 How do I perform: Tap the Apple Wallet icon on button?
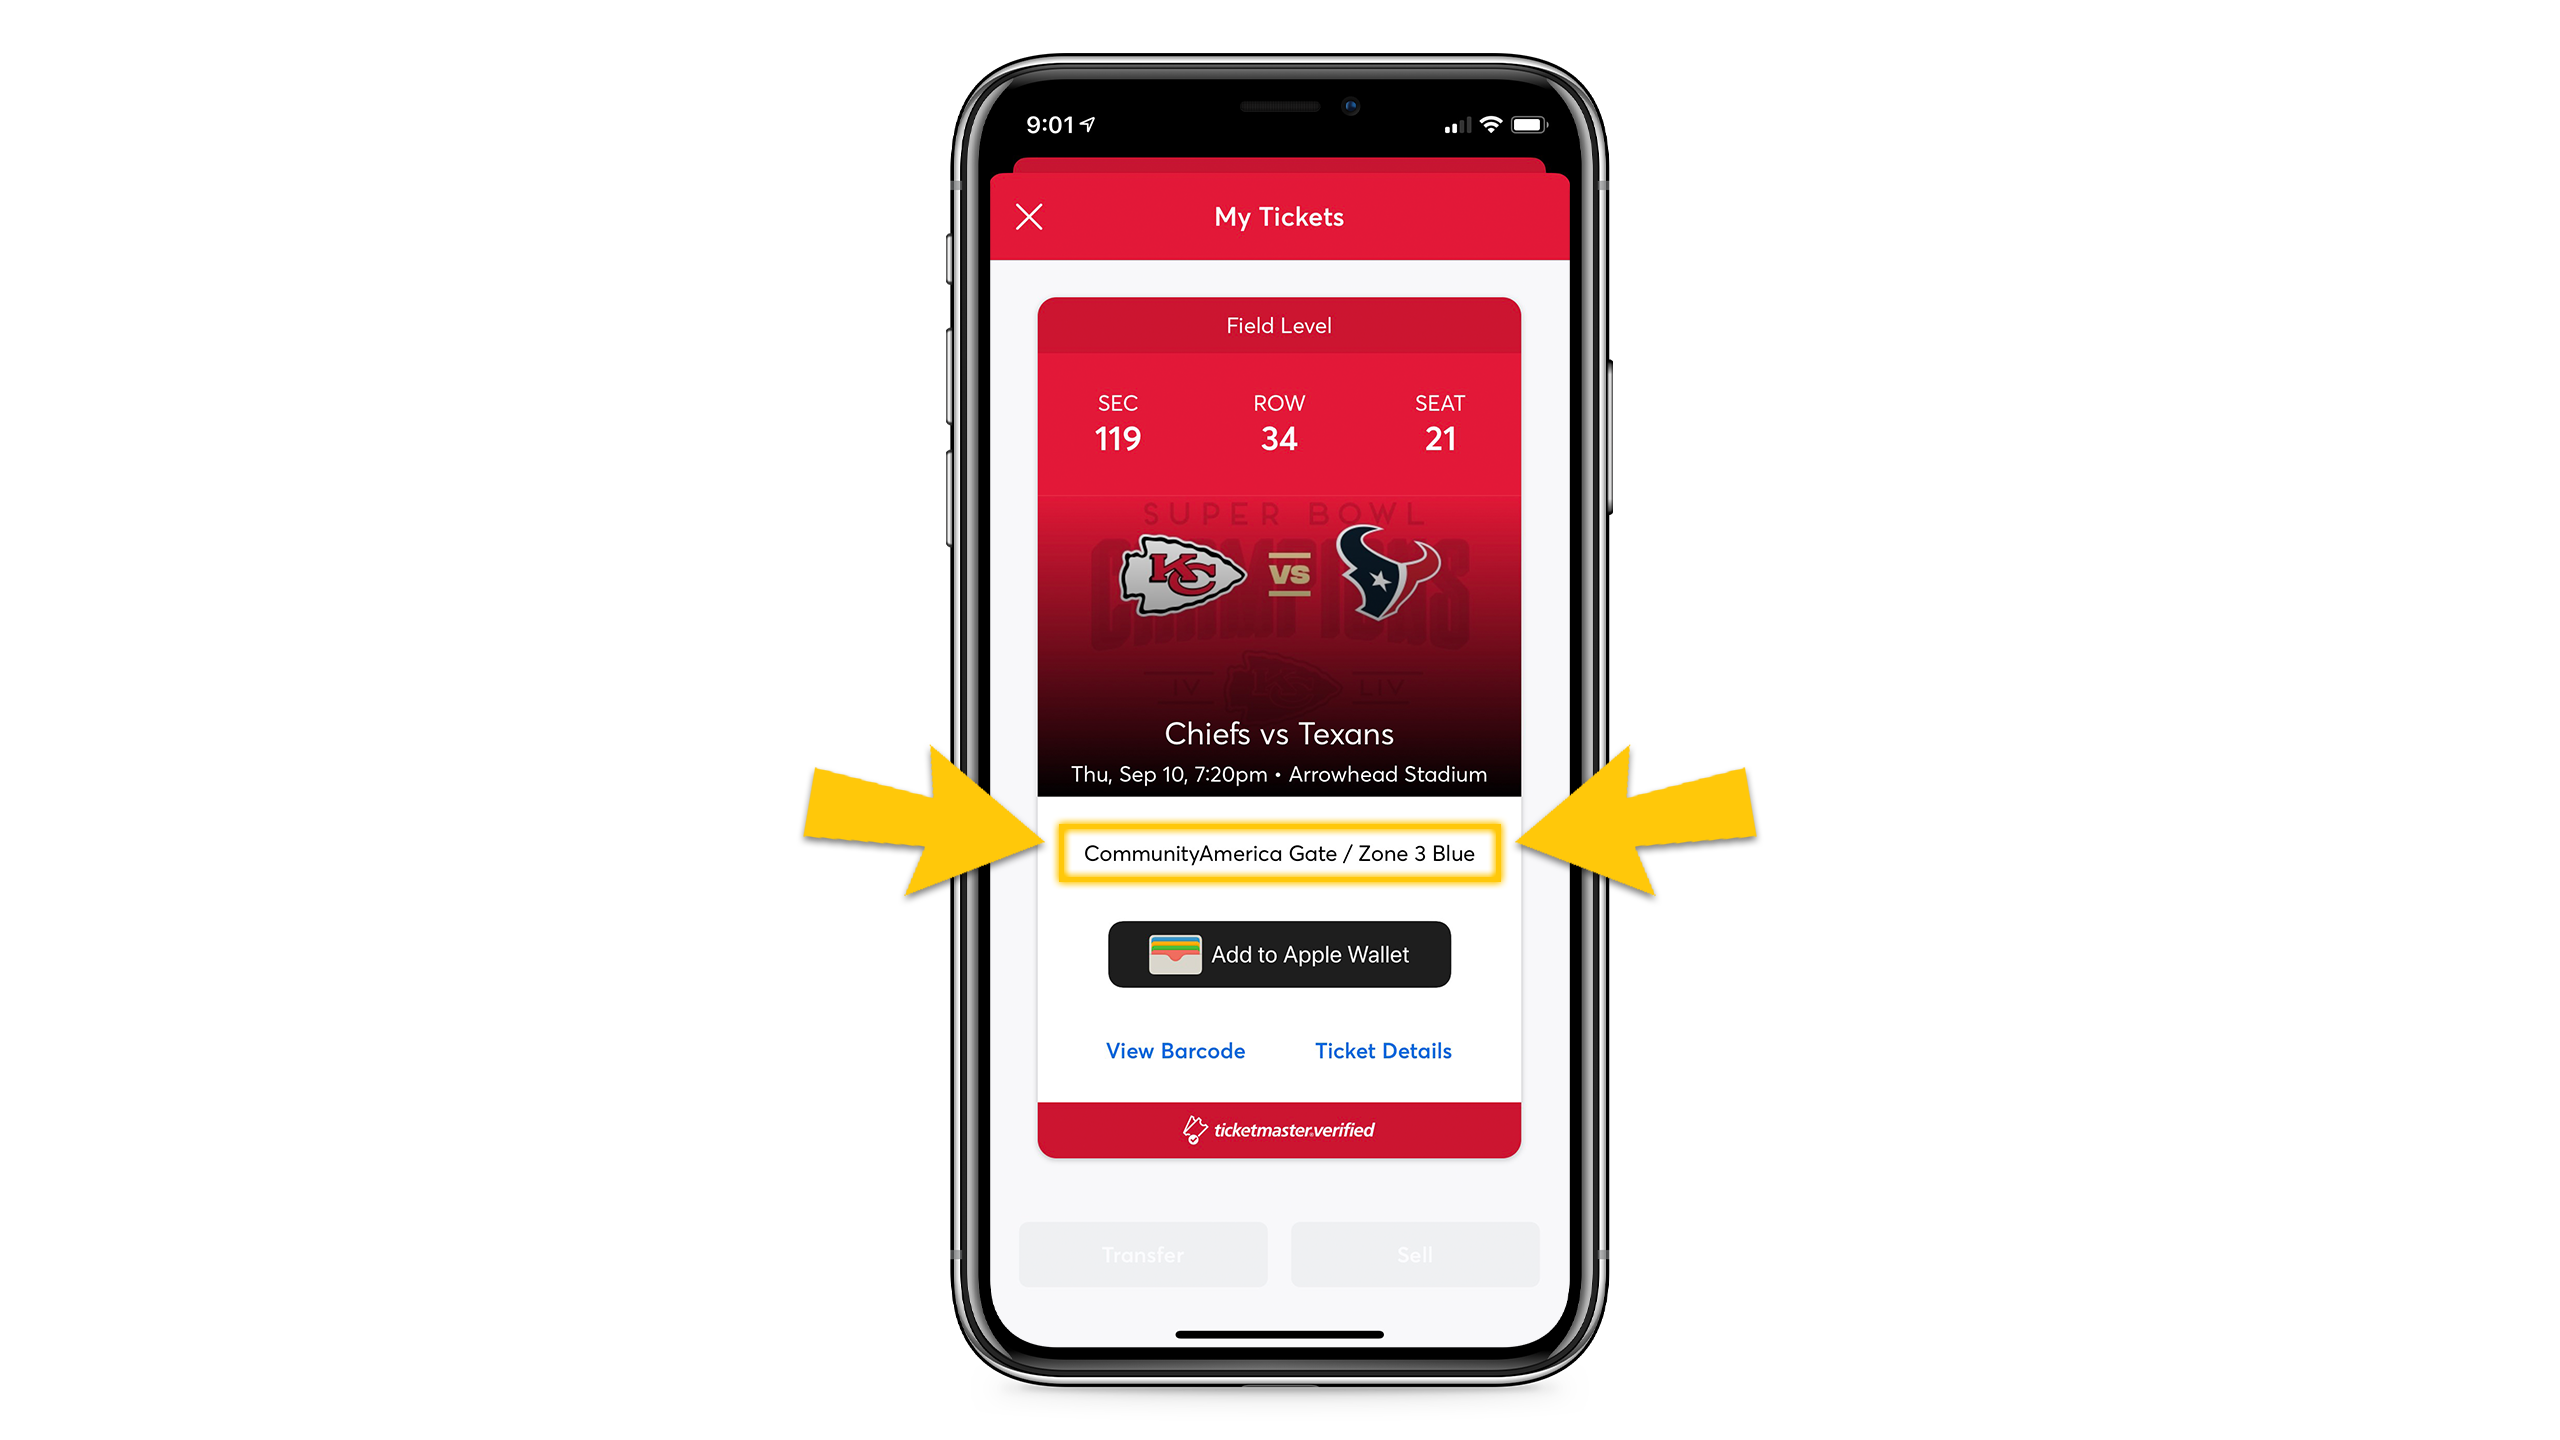1175,953
